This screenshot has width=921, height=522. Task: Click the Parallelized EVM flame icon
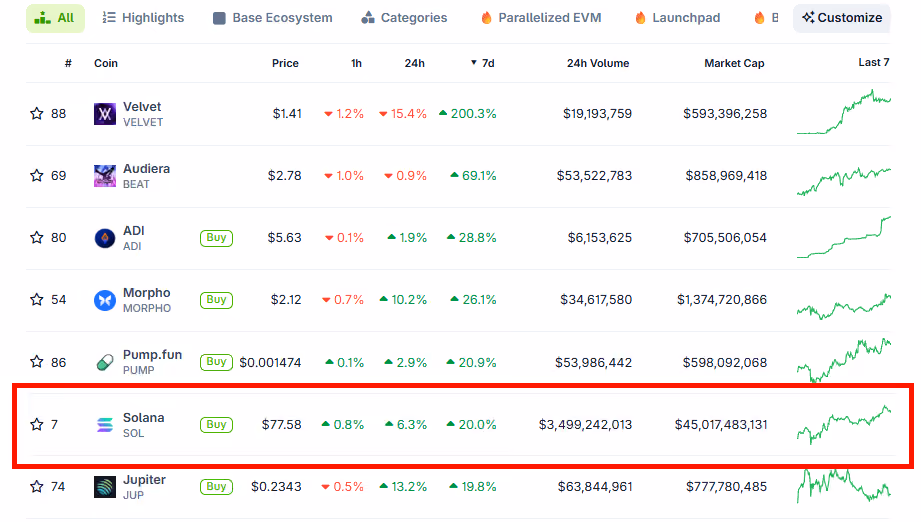[486, 18]
